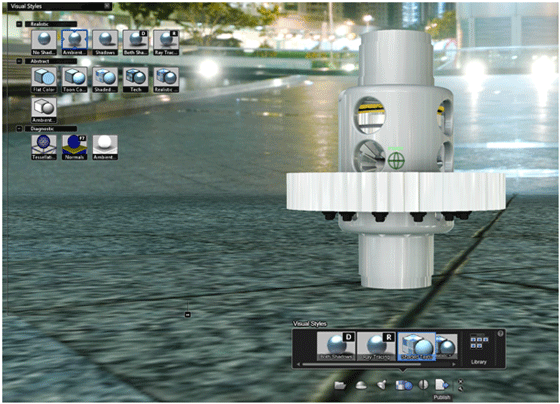Click the right arrow of styles scrollbar
560x404 pixels.
(x=454, y=364)
